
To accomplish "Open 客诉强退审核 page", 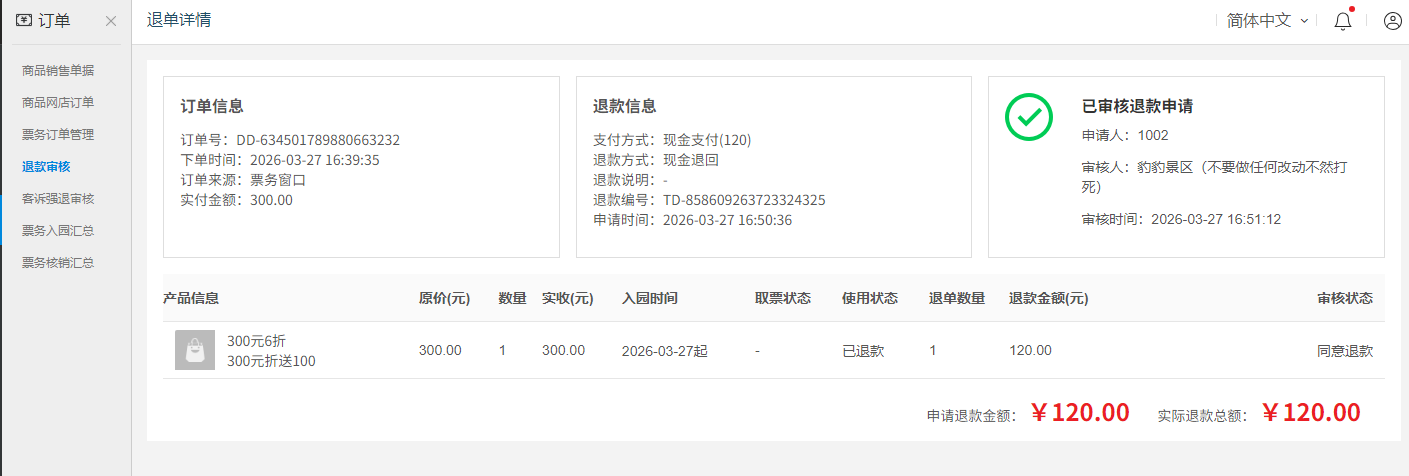I will click(58, 198).
